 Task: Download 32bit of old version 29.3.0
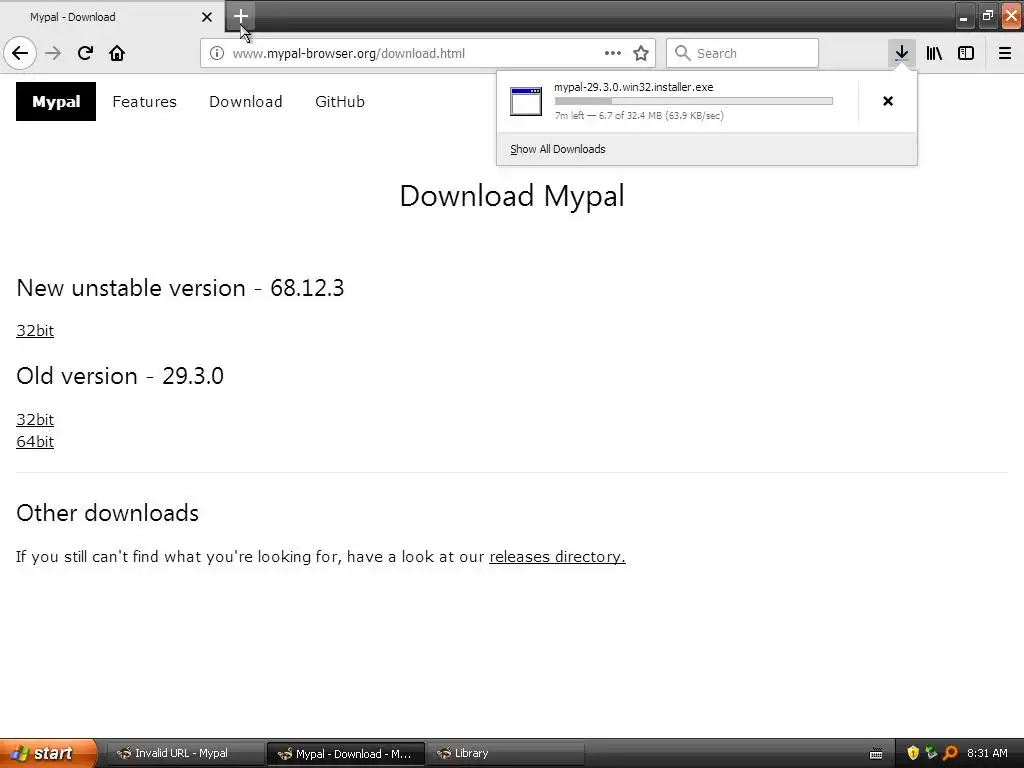coord(35,419)
